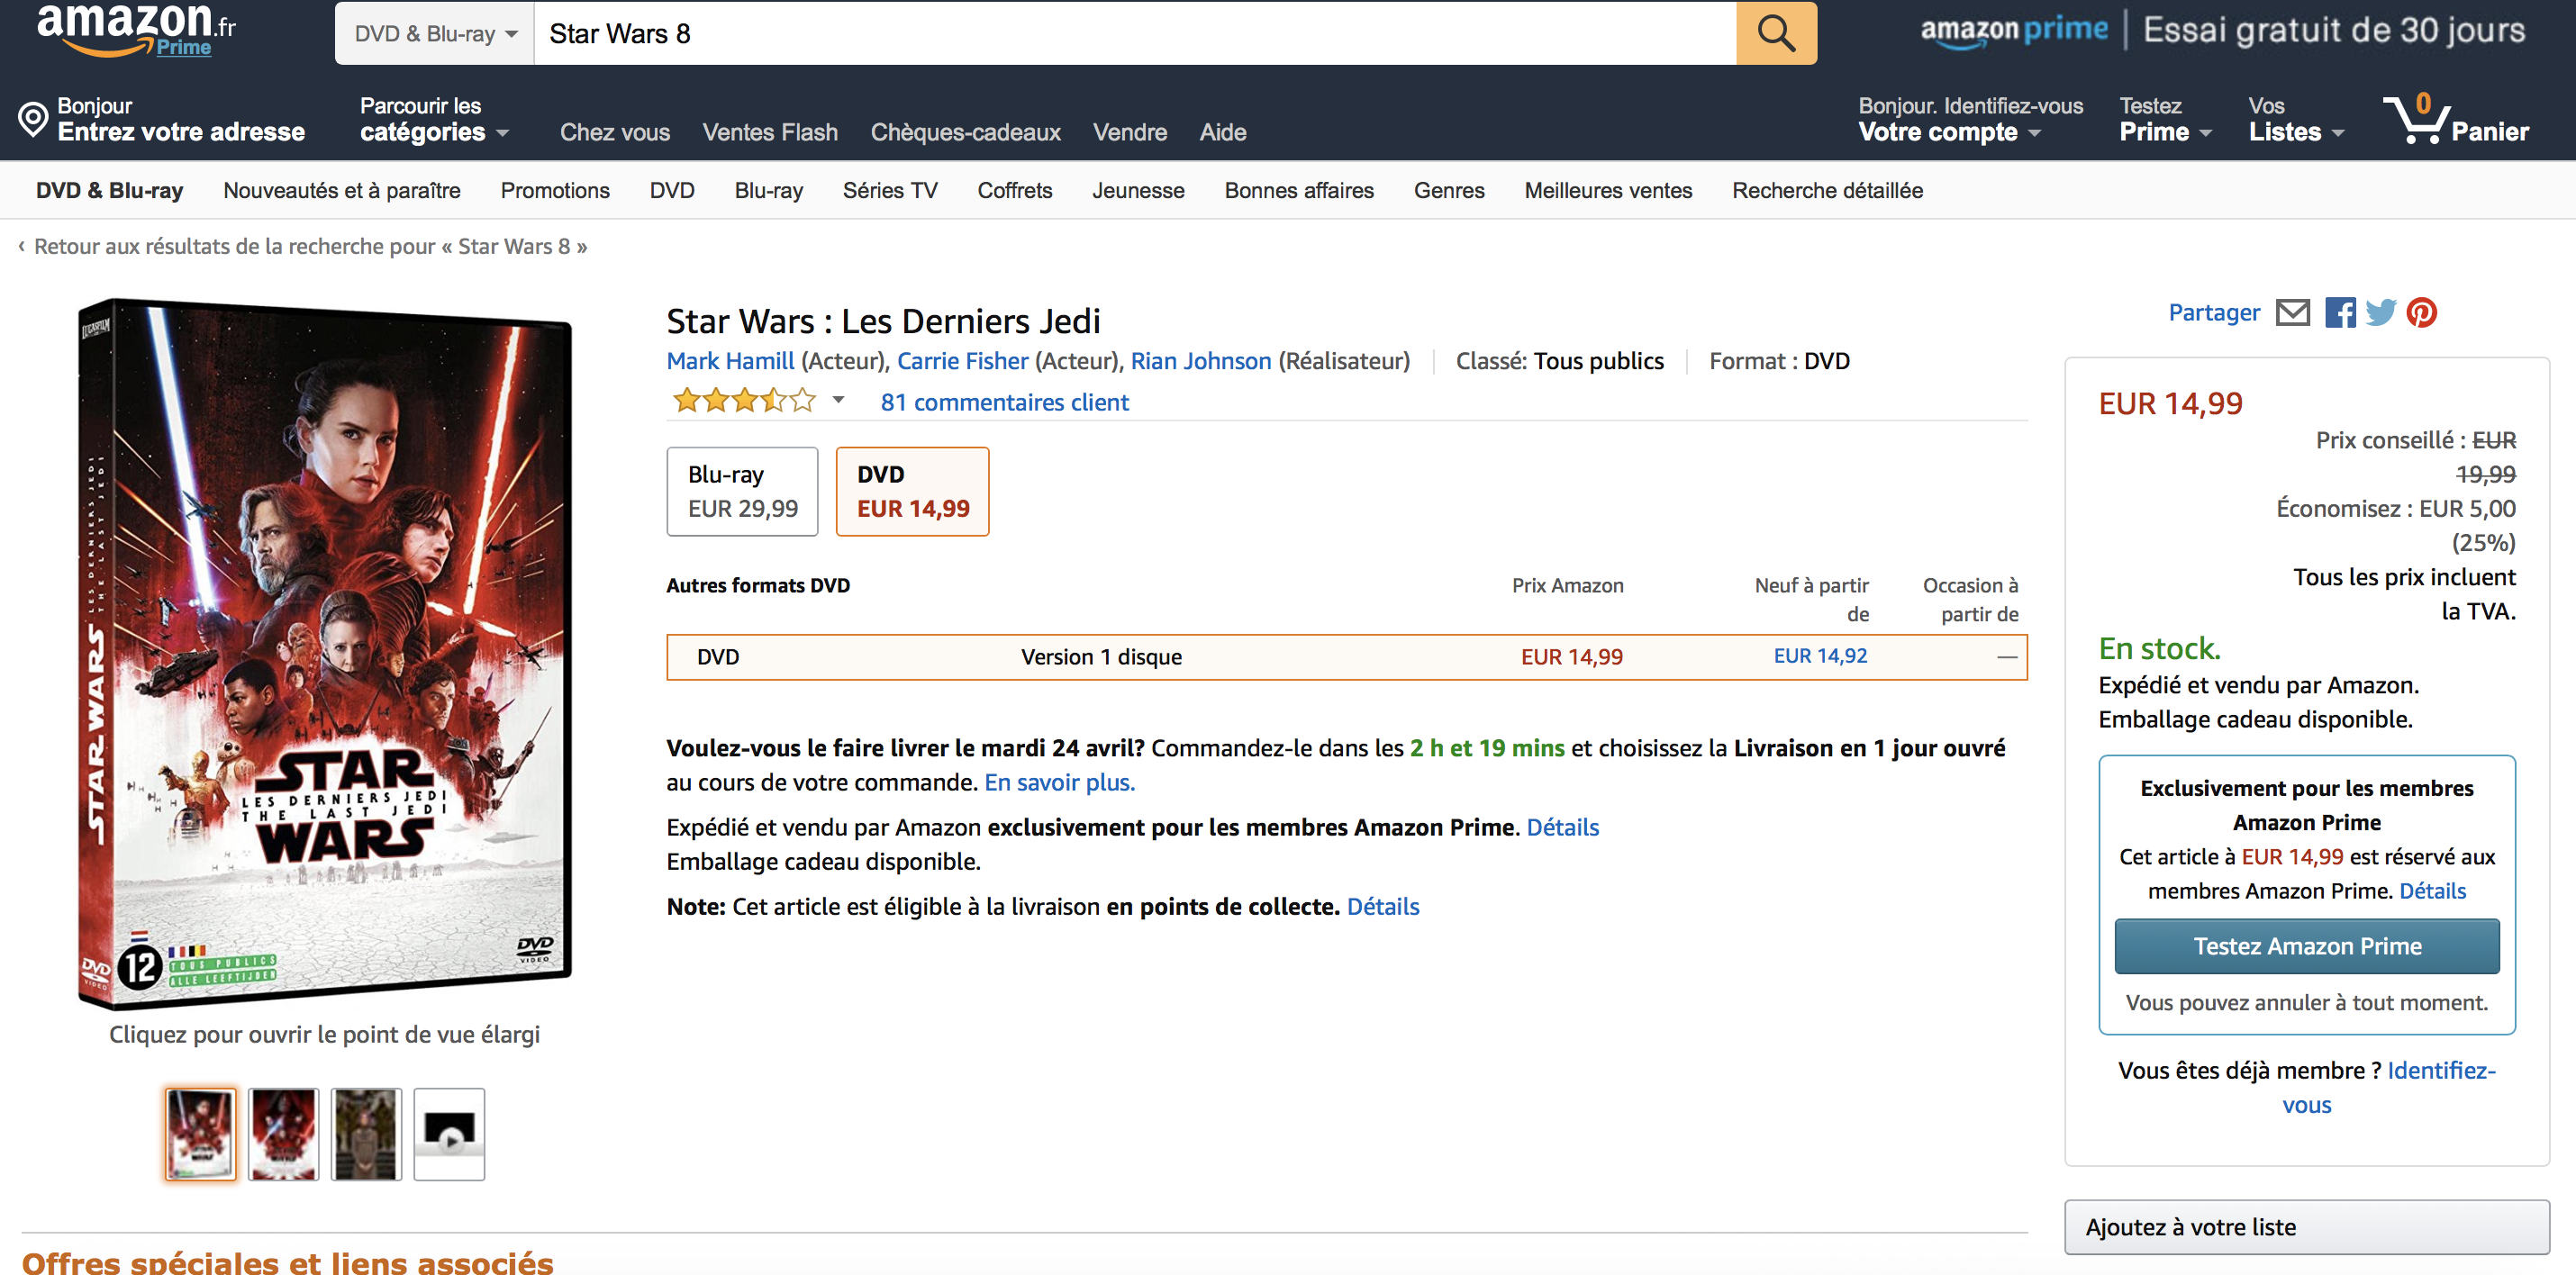Select the DVD format option
This screenshot has width=2576, height=1275.
(912, 491)
